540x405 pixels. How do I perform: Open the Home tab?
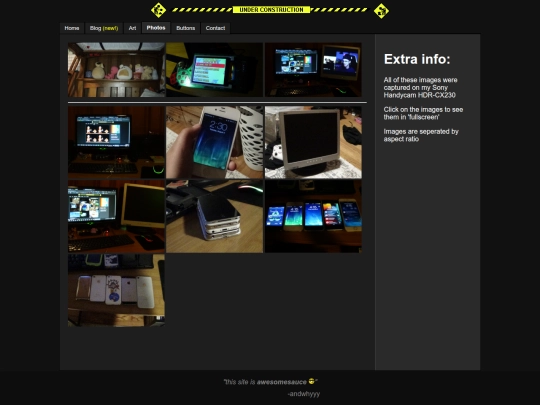pyautogui.click(x=72, y=28)
